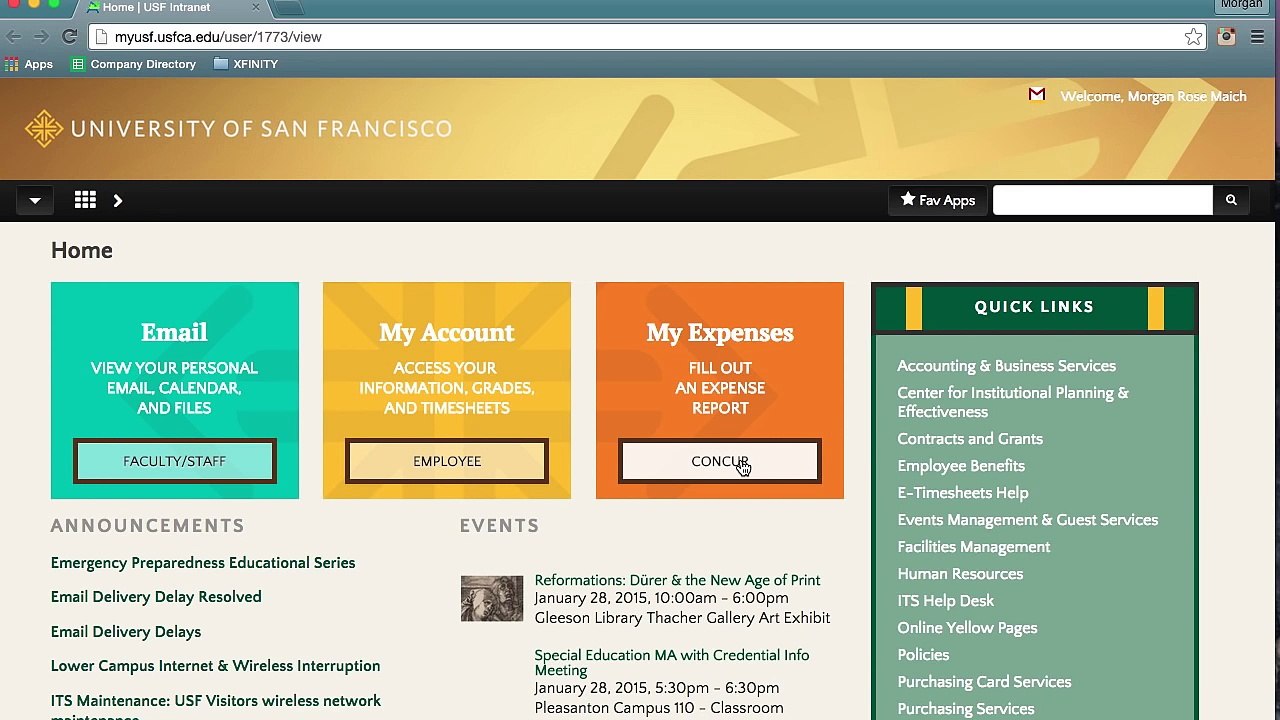1280x720 pixels.
Task: Expand the right chevron in navbar
Action: coord(118,200)
